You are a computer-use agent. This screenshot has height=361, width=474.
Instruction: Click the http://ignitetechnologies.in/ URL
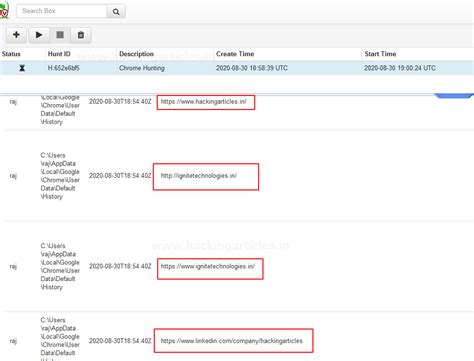tap(199, 176)
